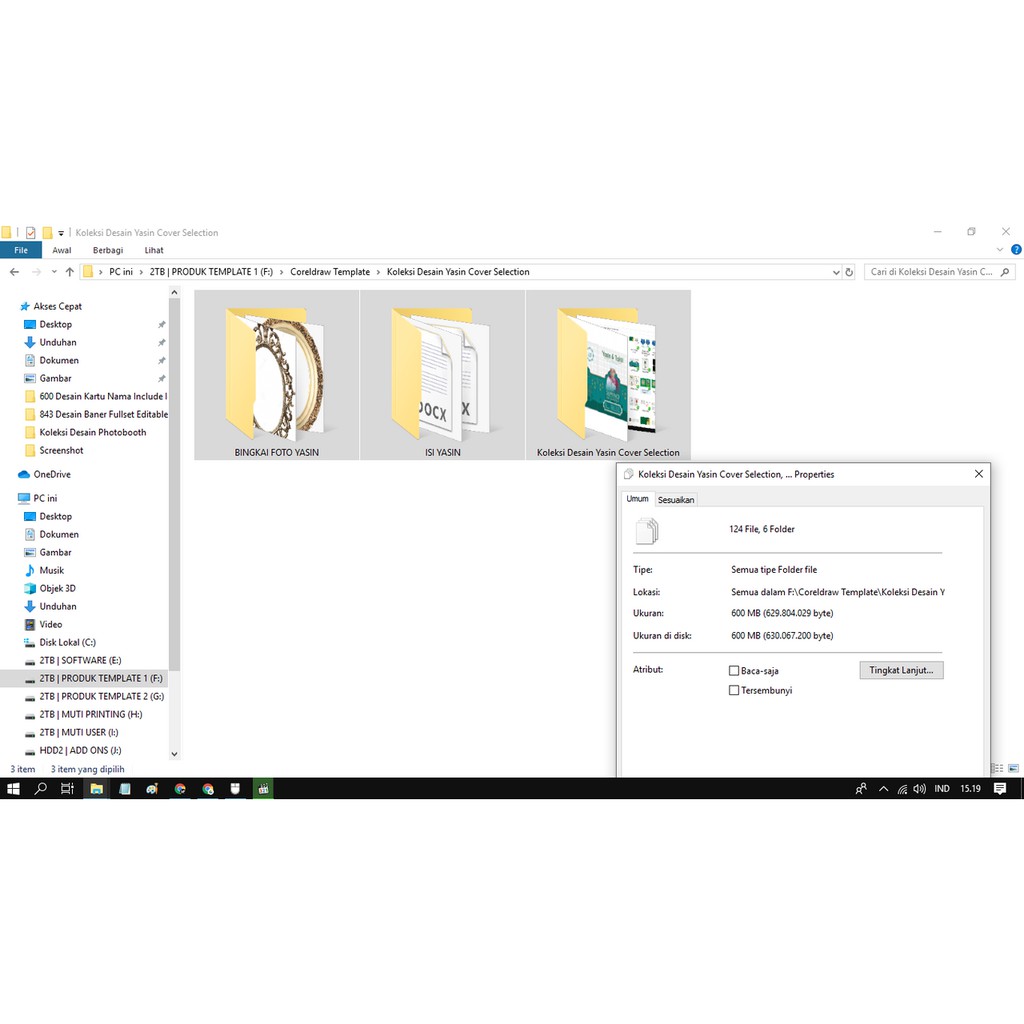This screenshot has height=1024, width=1024.
Task: Open the notification center icon
Action: 1000,789
